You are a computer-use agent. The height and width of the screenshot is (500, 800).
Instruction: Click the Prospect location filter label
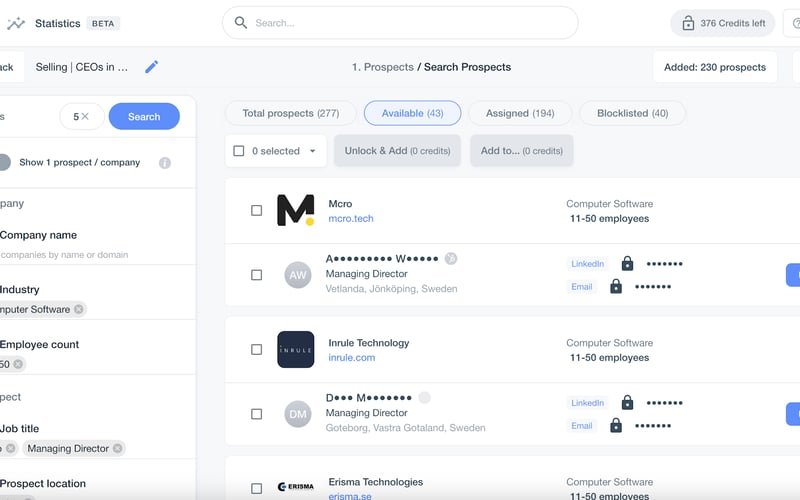(43, 483)
